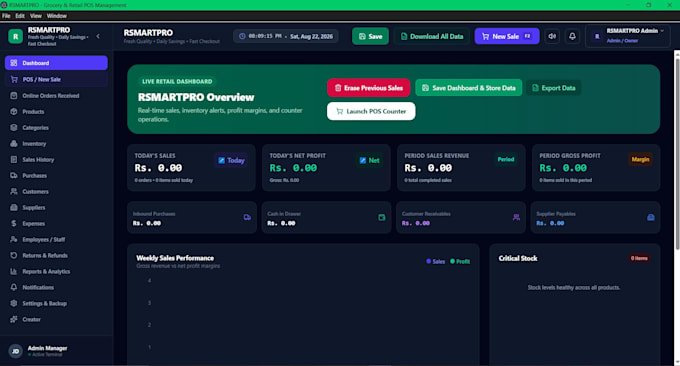Open the header notification bell
This screenshot has height=366, width=680.
(572, 36)
